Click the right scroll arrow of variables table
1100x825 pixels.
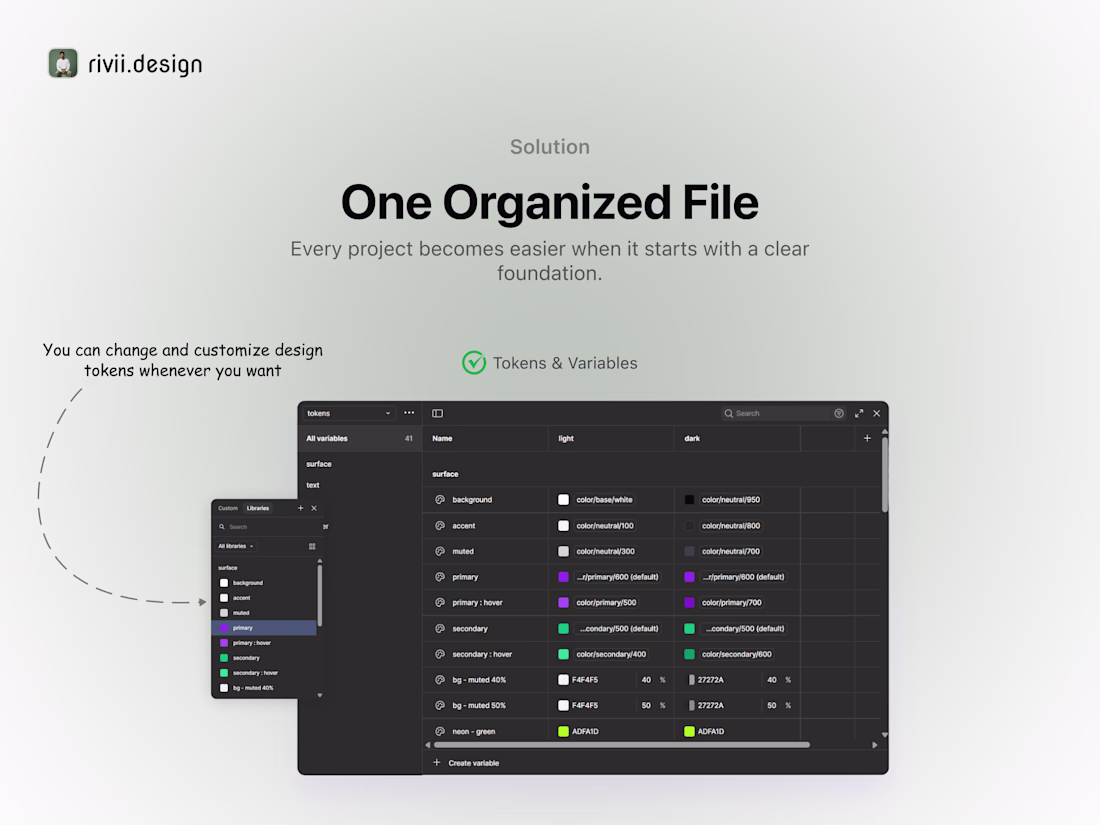[875, 745]
